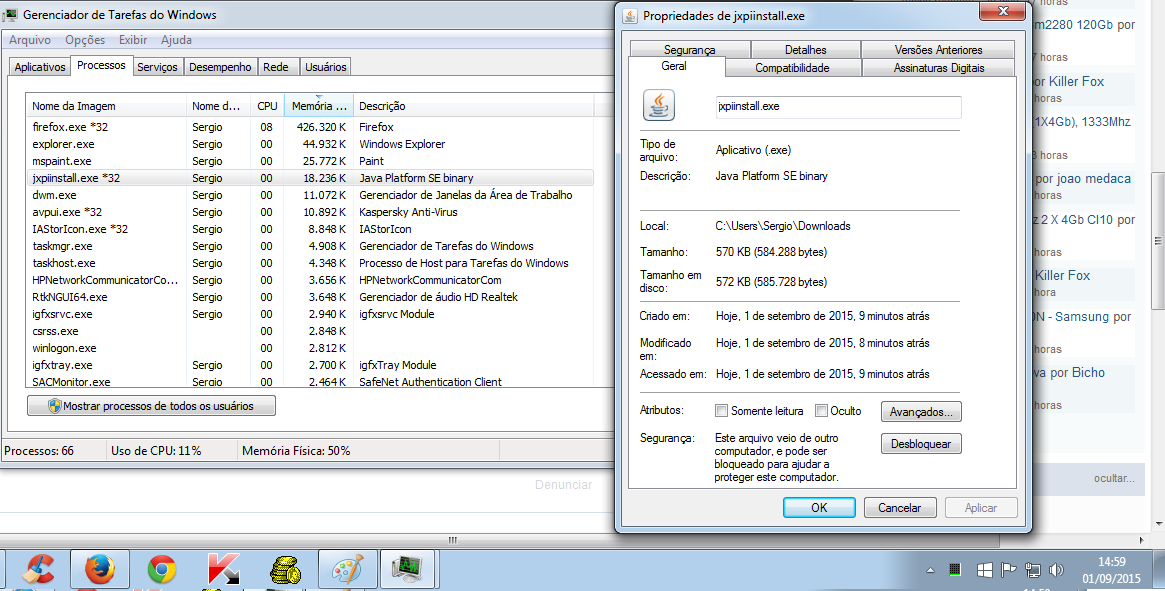1165x591 pixels.
Task: Click the file name field jxpiinstall.exe
Action: pyautogui.click(x=838, y=106)
